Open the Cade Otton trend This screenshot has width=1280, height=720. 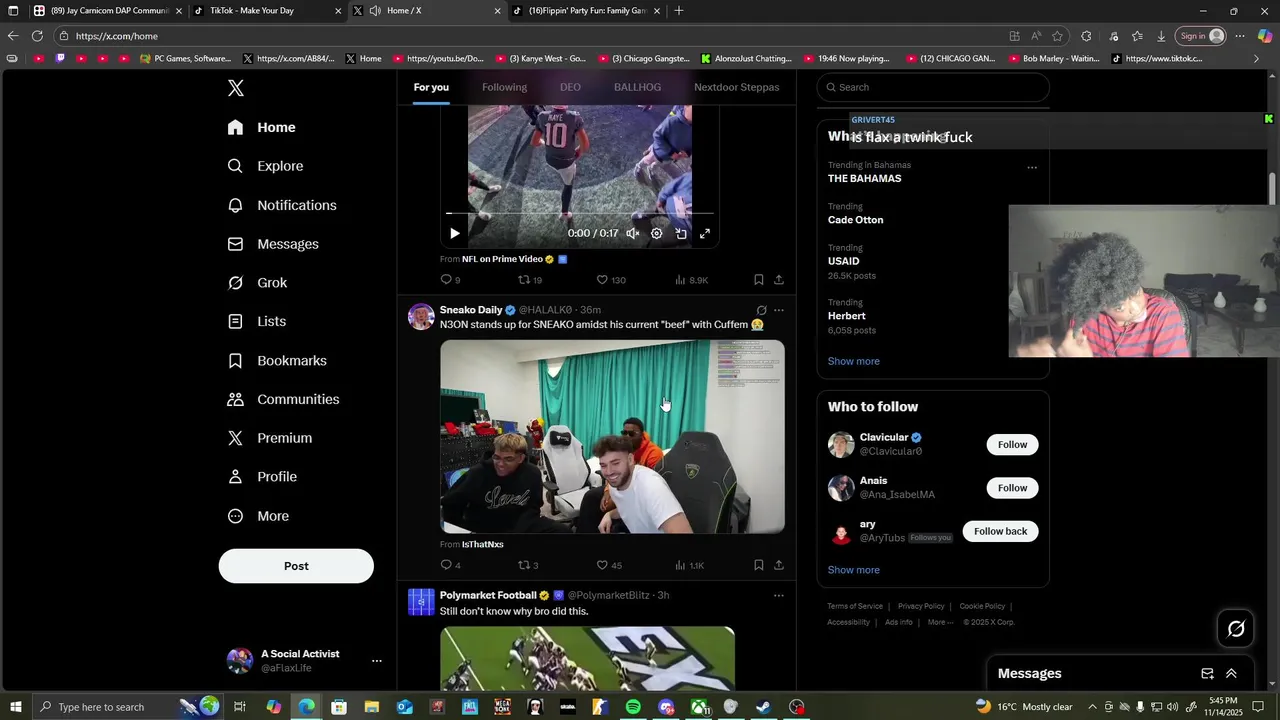point(855,220)
